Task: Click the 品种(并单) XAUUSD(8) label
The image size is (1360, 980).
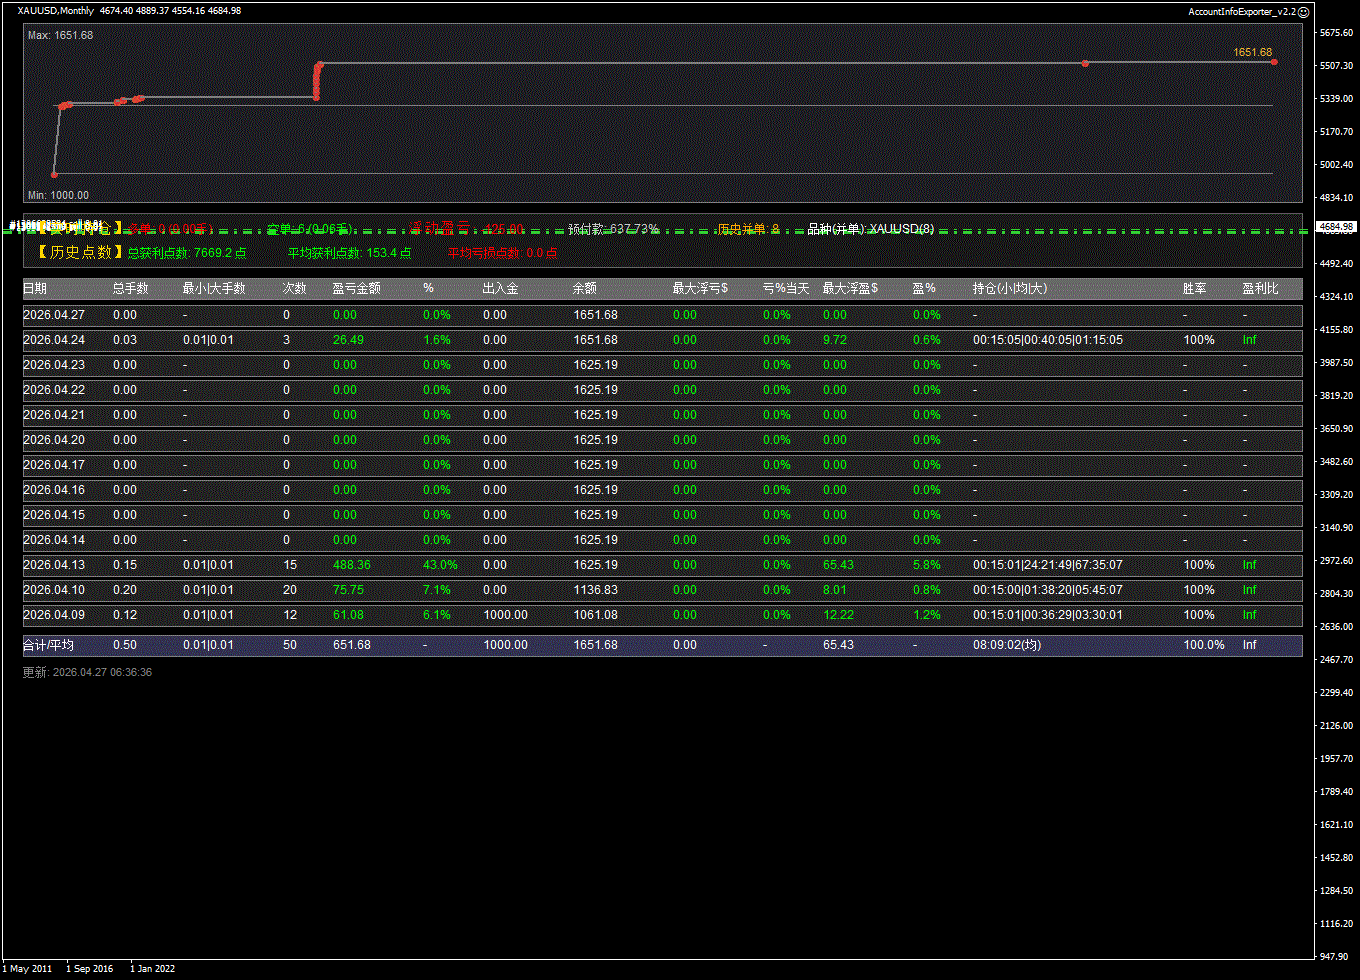Action: point(870,229)
